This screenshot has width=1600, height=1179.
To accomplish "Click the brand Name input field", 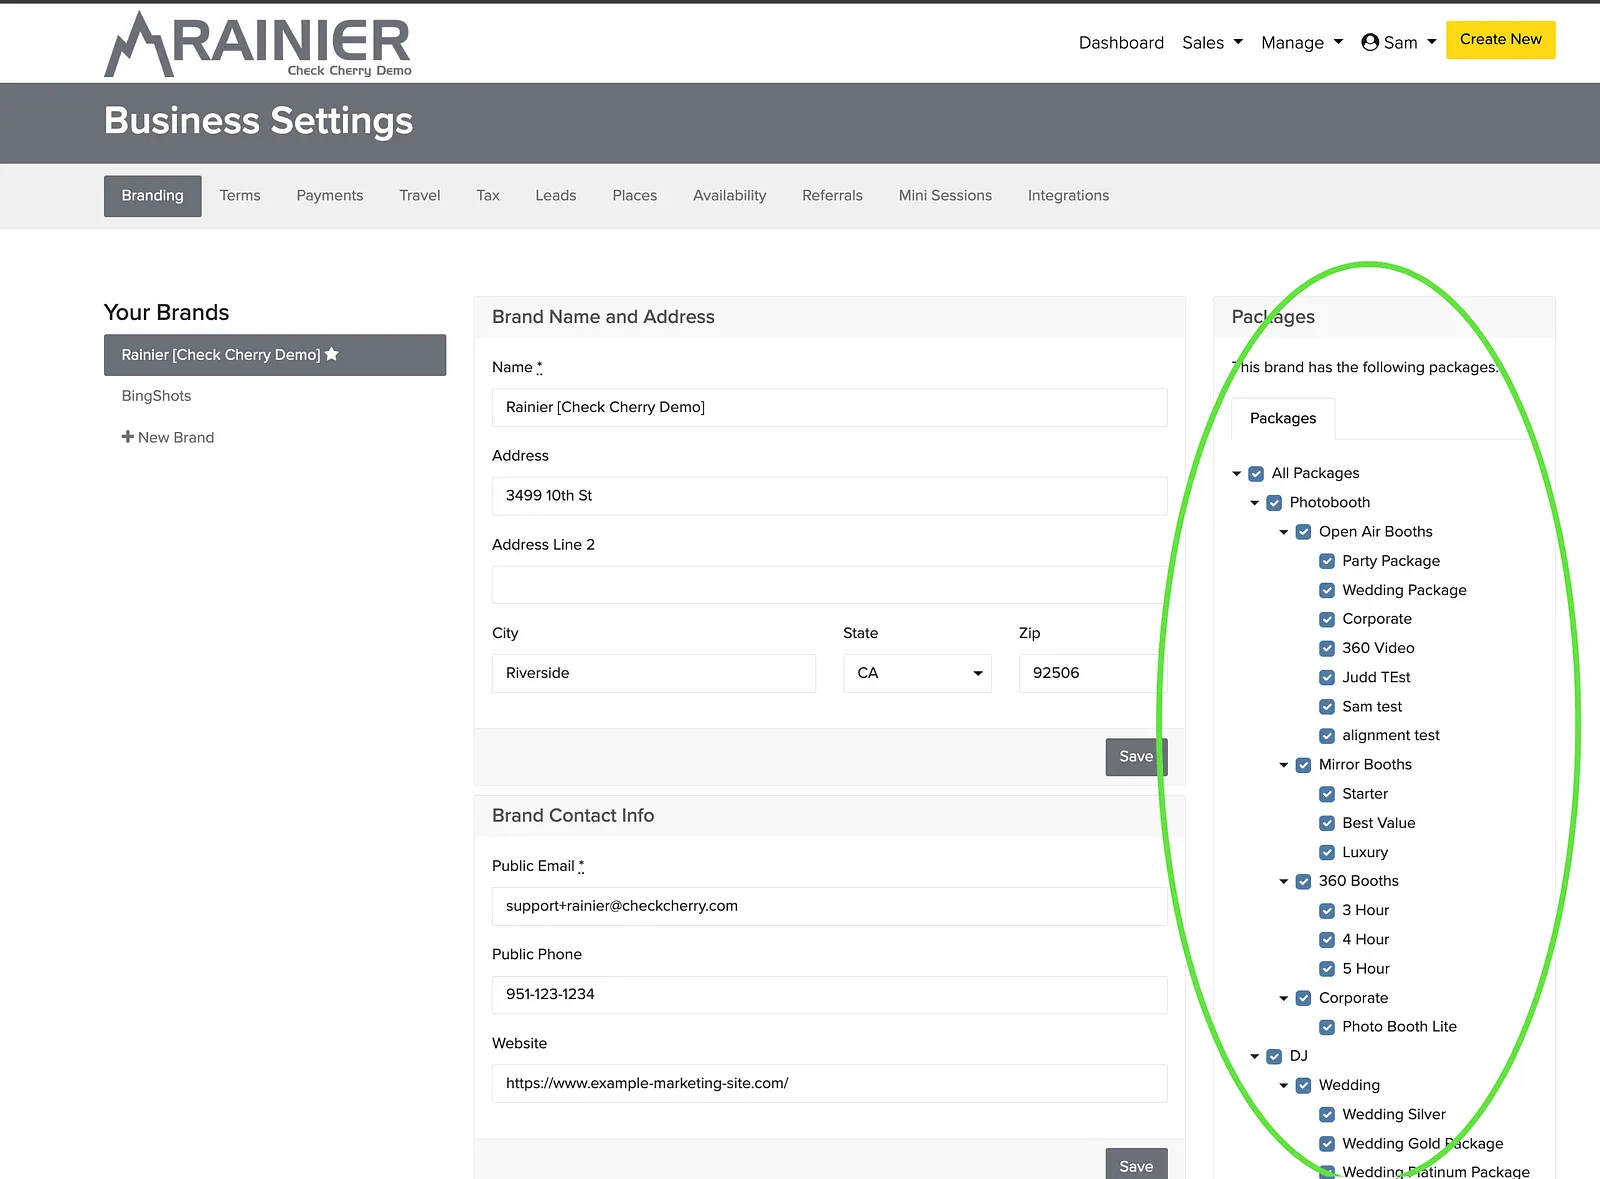I will (830, 407).
